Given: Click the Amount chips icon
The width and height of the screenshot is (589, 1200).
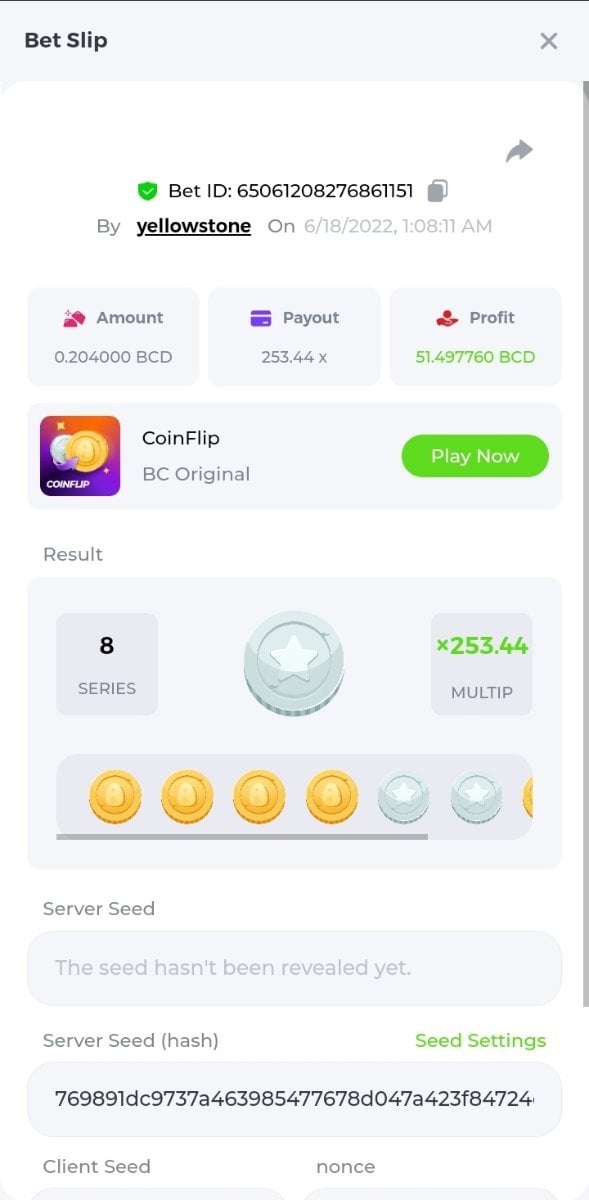Looking at the screenshot, I should point(74,318).
